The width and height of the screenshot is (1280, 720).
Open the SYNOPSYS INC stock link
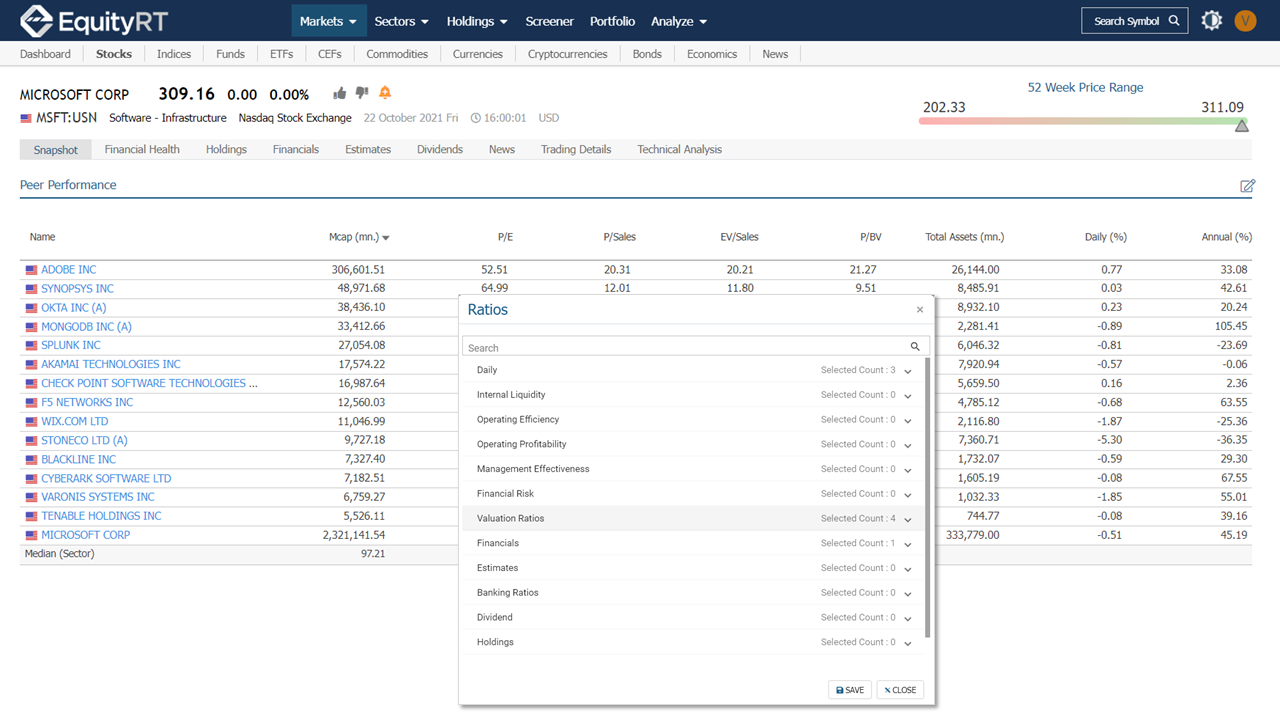(77, 289)
